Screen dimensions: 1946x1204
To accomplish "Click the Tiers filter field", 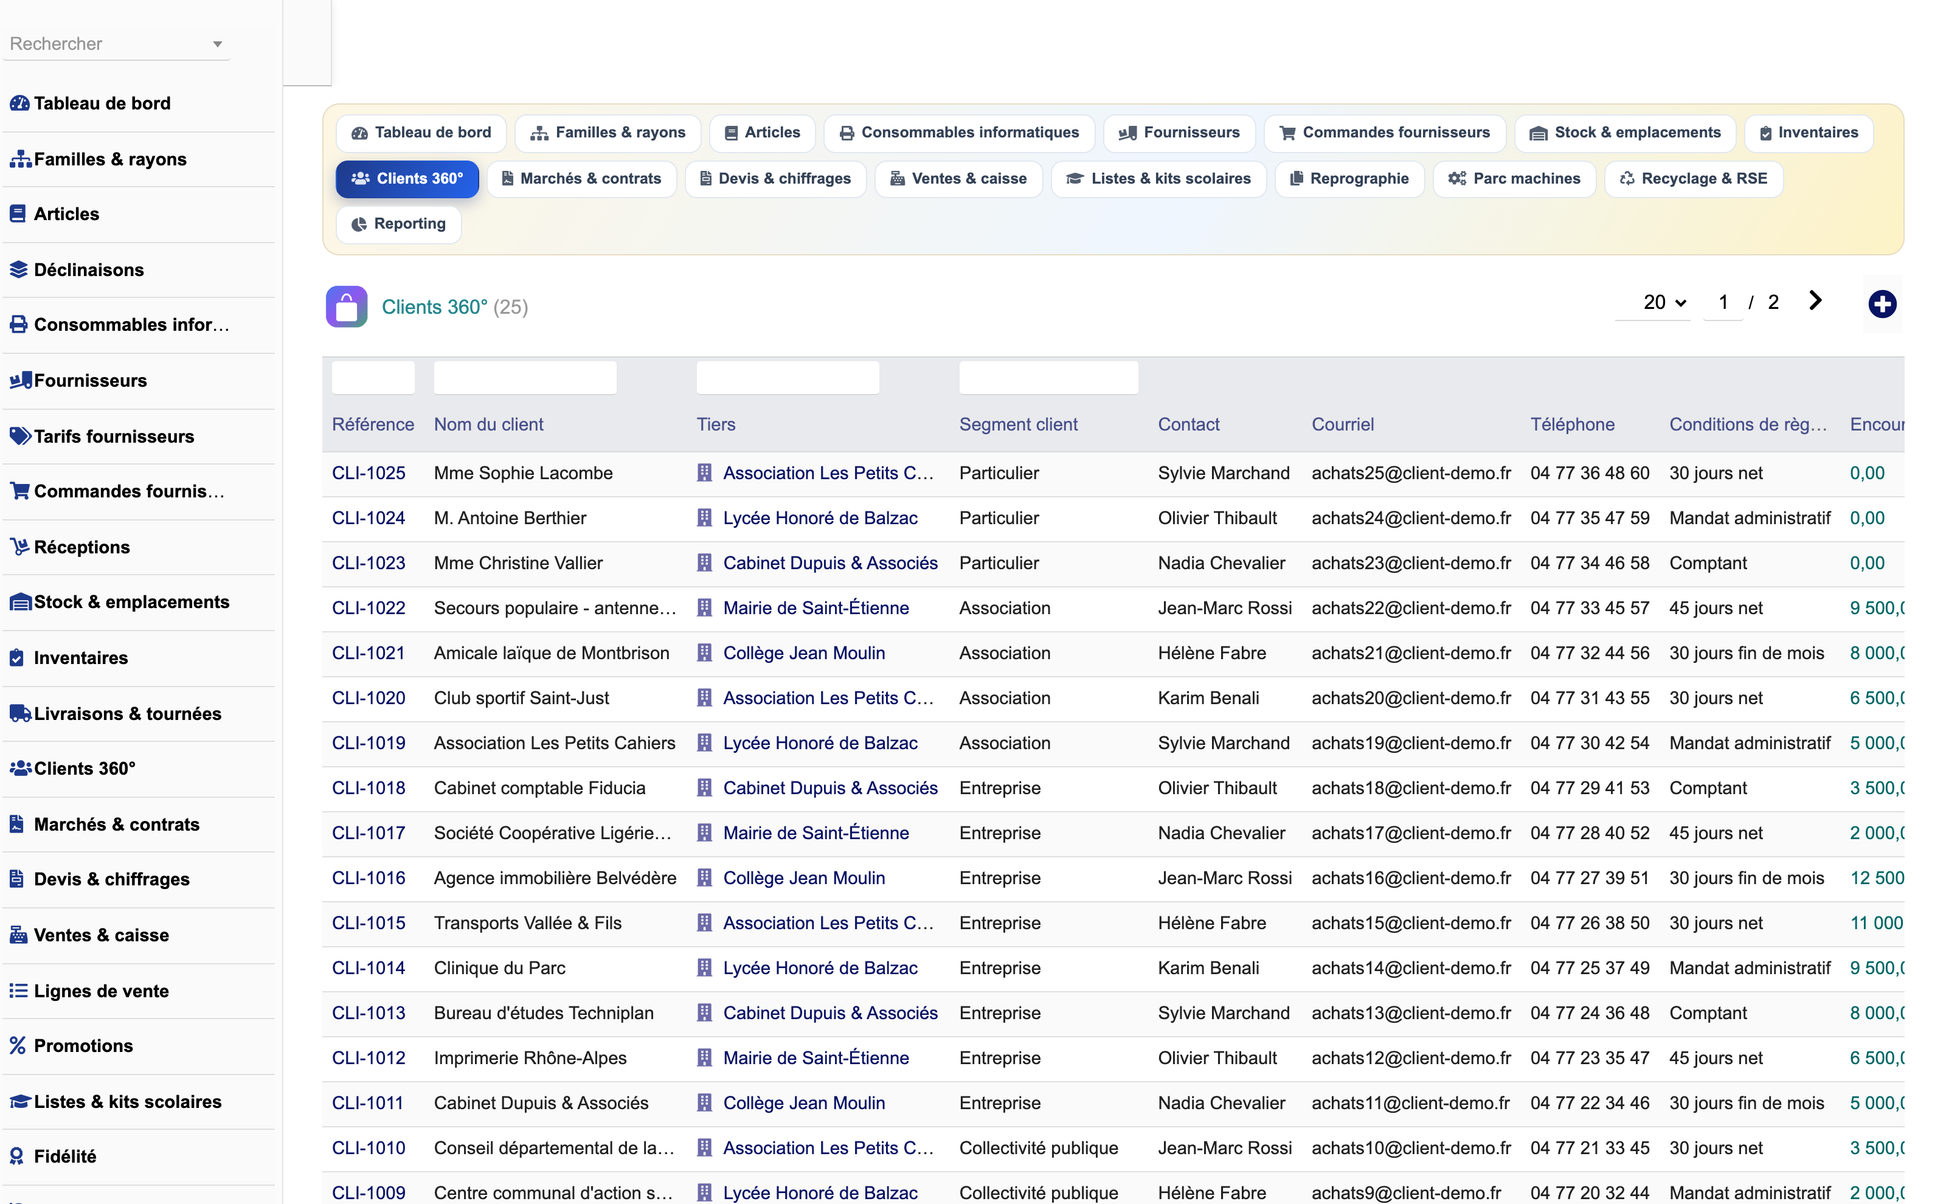I will point(788,377).
